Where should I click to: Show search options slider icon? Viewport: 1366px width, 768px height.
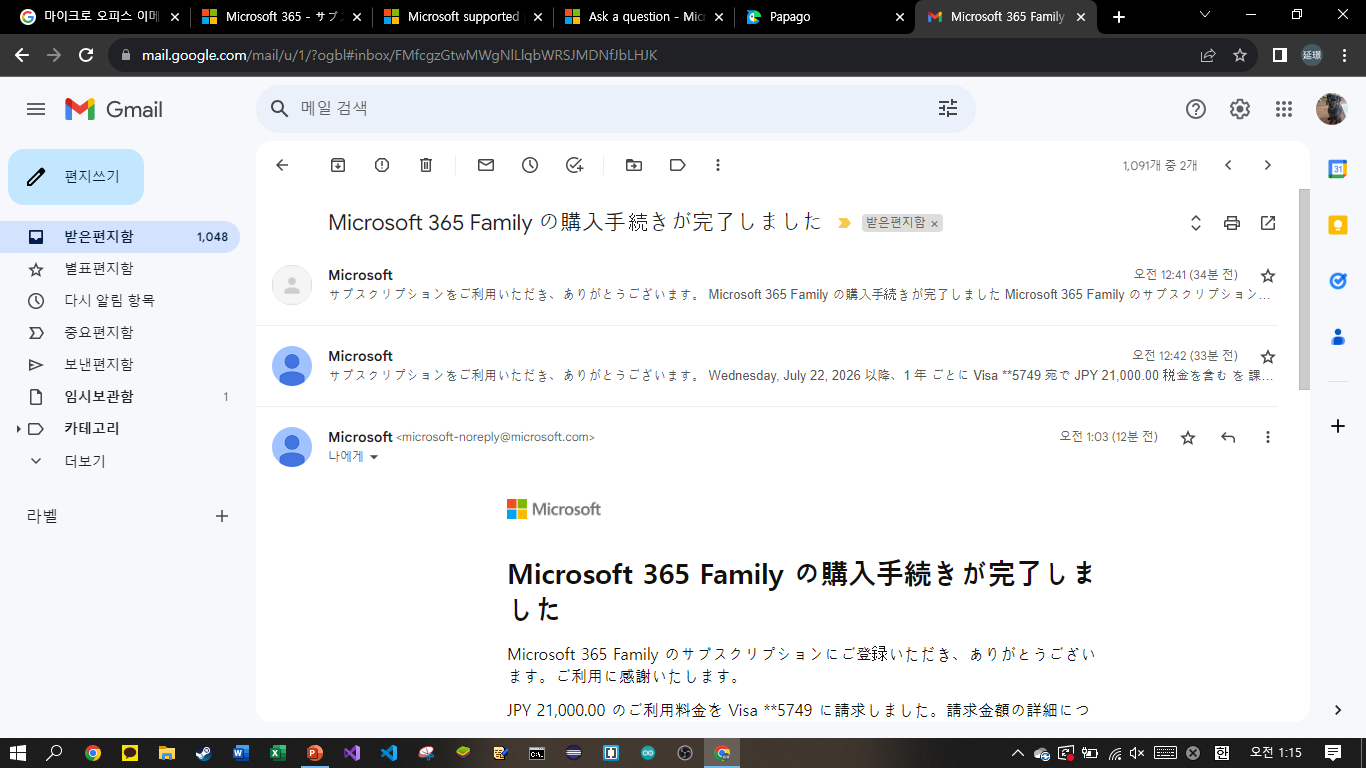click(x=948, y=109)
